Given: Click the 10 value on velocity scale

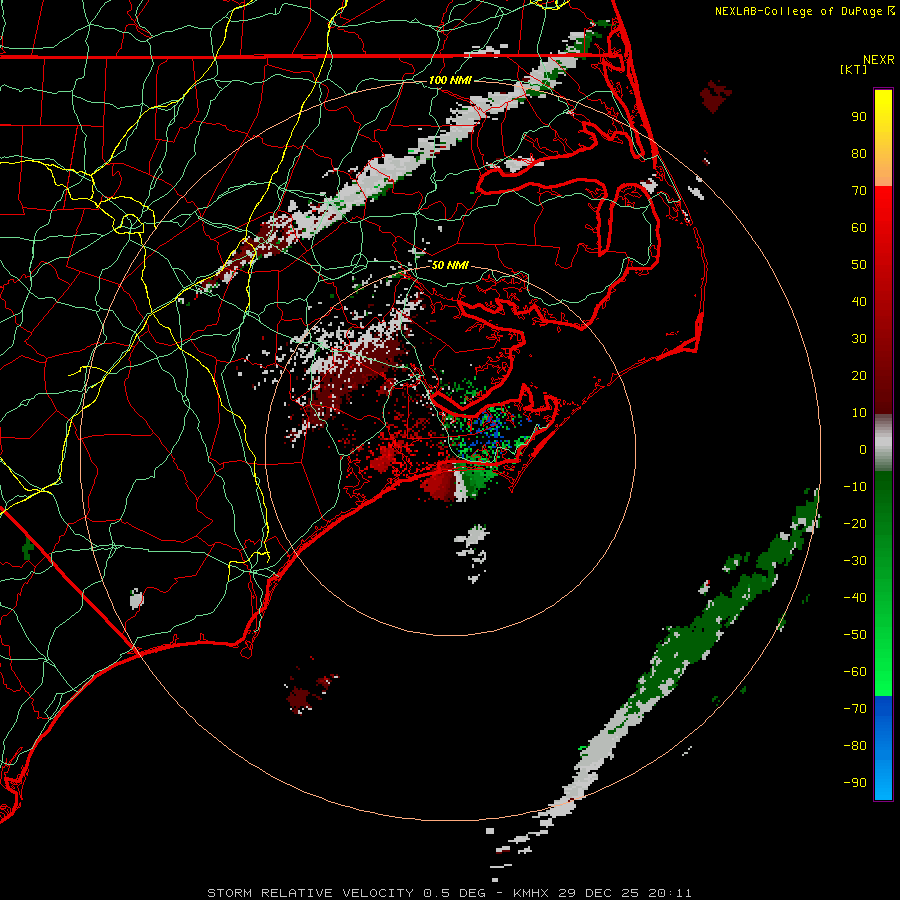Looking at the screenshot, I should click(x=859, y=413).
